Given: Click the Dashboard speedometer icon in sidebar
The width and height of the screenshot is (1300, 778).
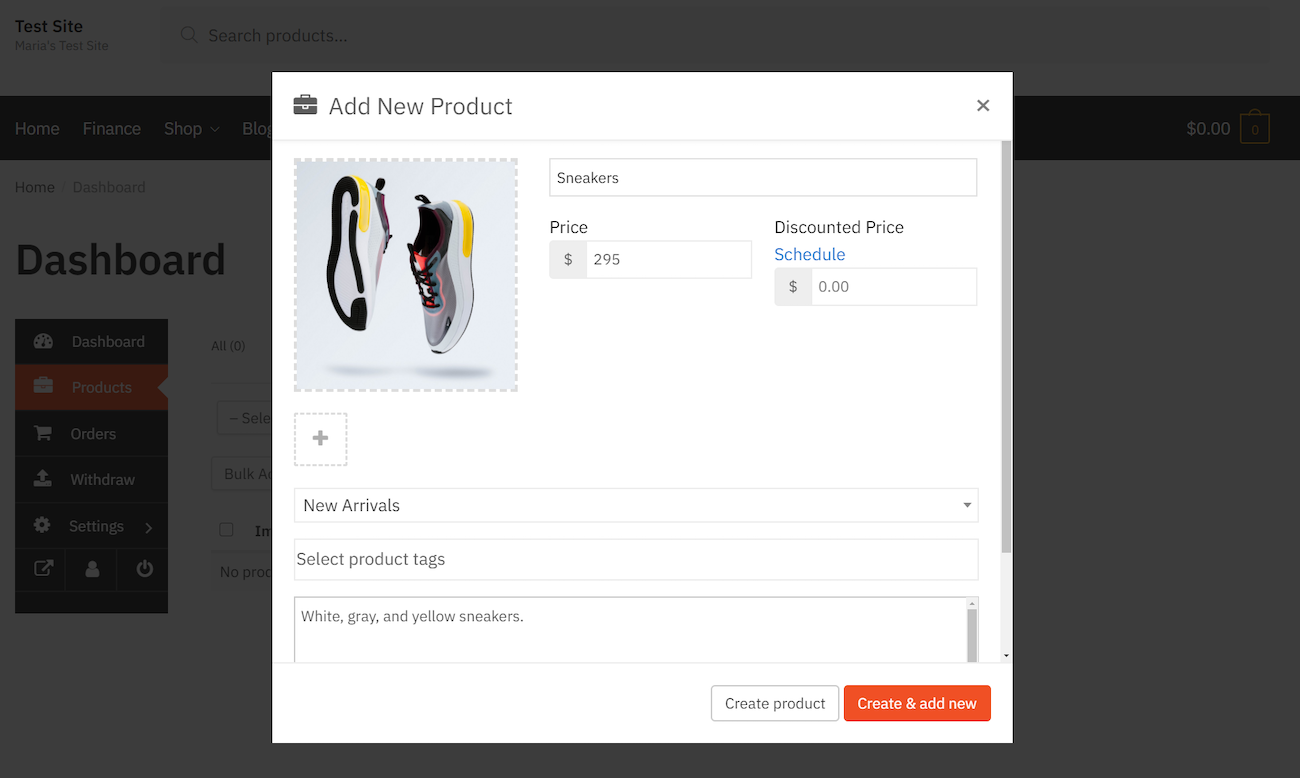Looking at the screenshot, I should tap(43, 341).
